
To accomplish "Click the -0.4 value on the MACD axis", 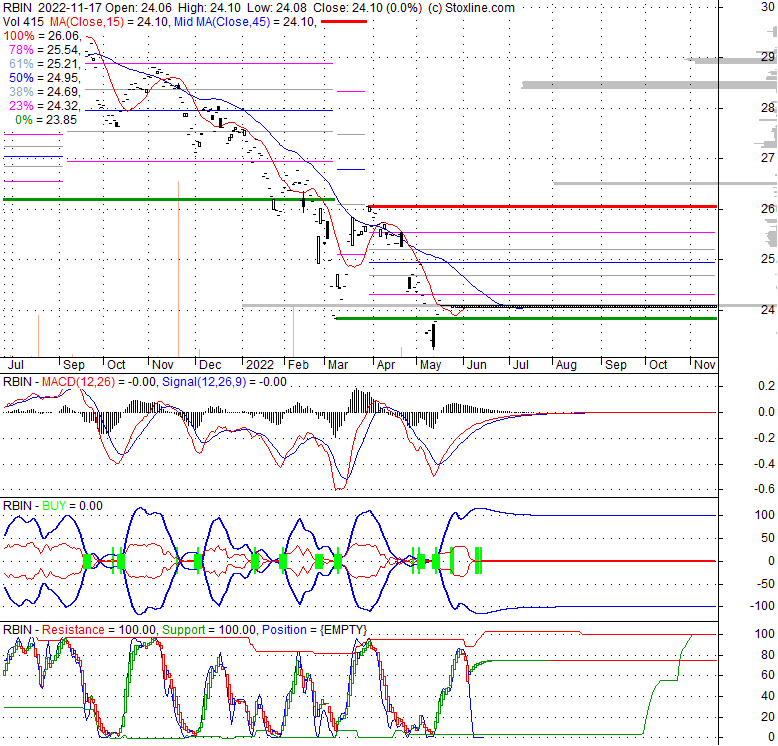I will coord(764,464).
